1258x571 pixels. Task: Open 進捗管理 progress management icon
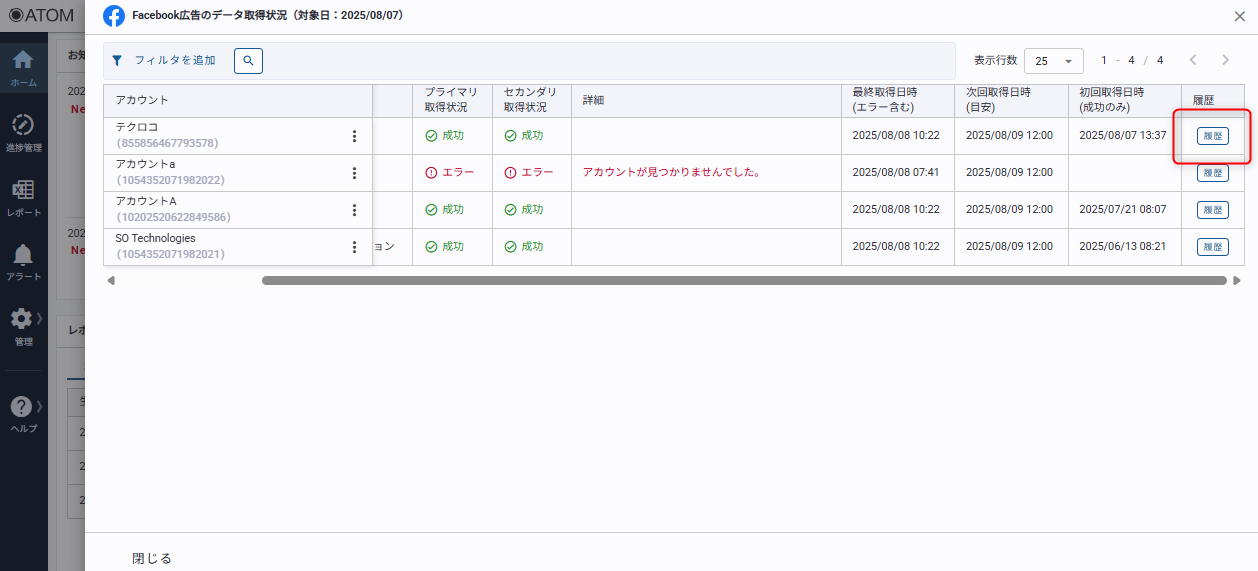[x=23, y=125]
